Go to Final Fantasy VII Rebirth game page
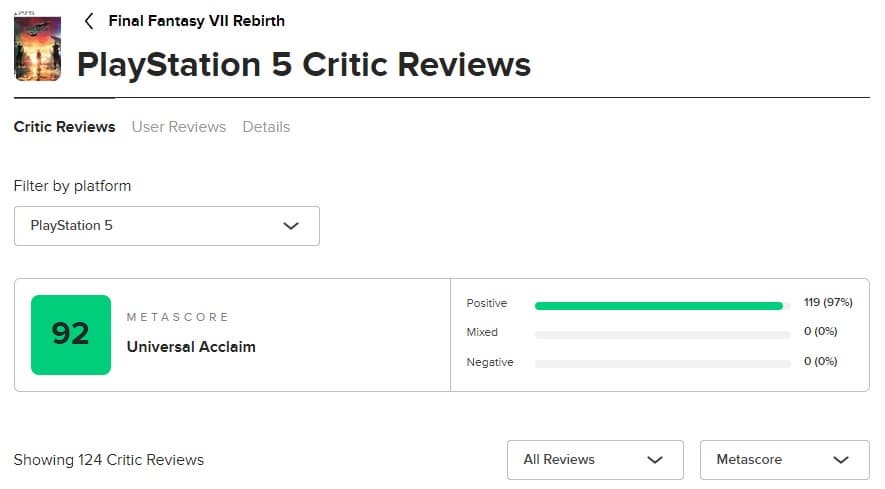Image resolution: width=885 pixels, height=489 pixels. 196,21
